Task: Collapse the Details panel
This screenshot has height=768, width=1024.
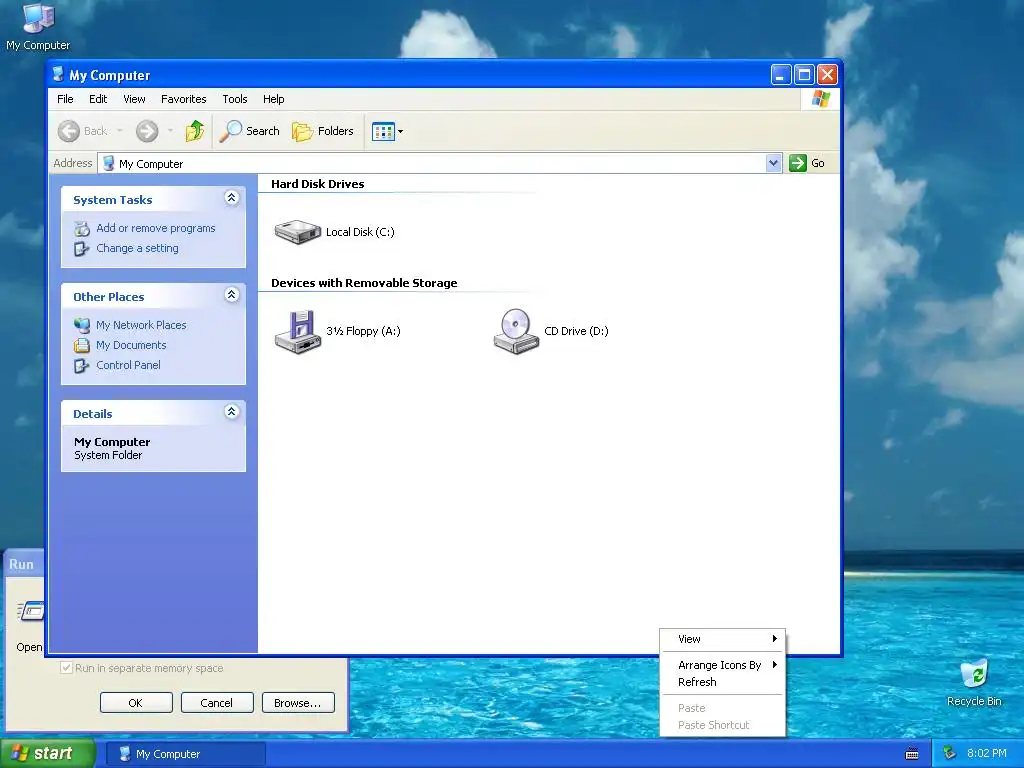Action: click(231, 411)
